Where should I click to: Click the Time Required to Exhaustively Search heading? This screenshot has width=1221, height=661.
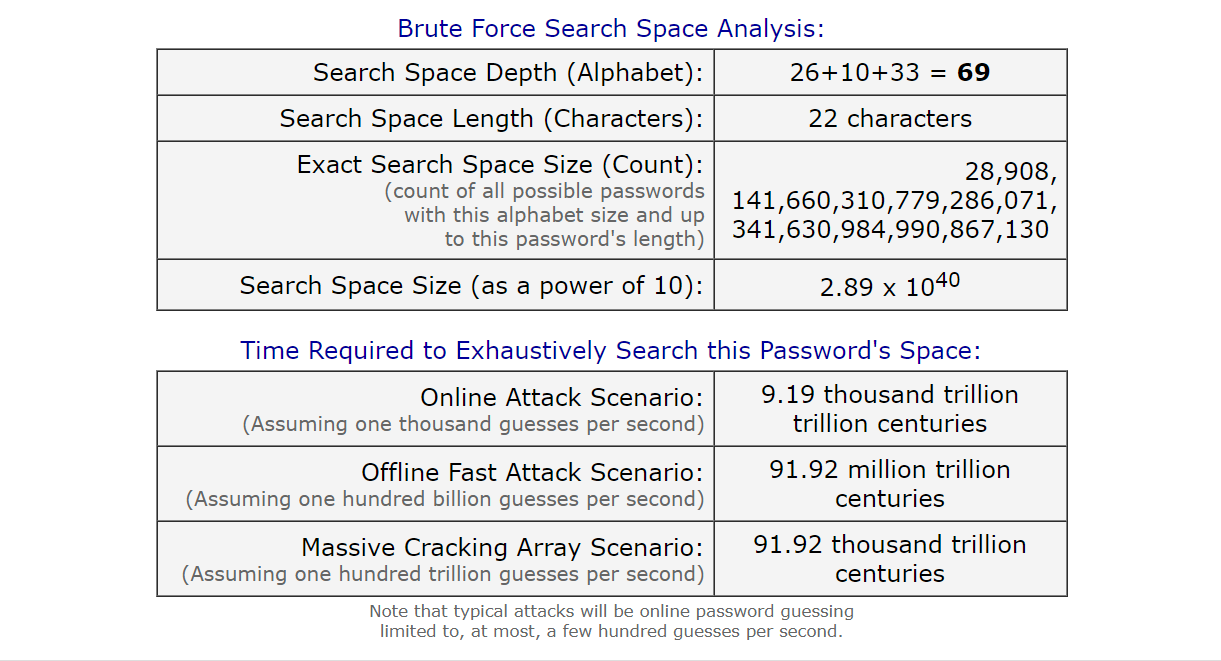[610, 350]
